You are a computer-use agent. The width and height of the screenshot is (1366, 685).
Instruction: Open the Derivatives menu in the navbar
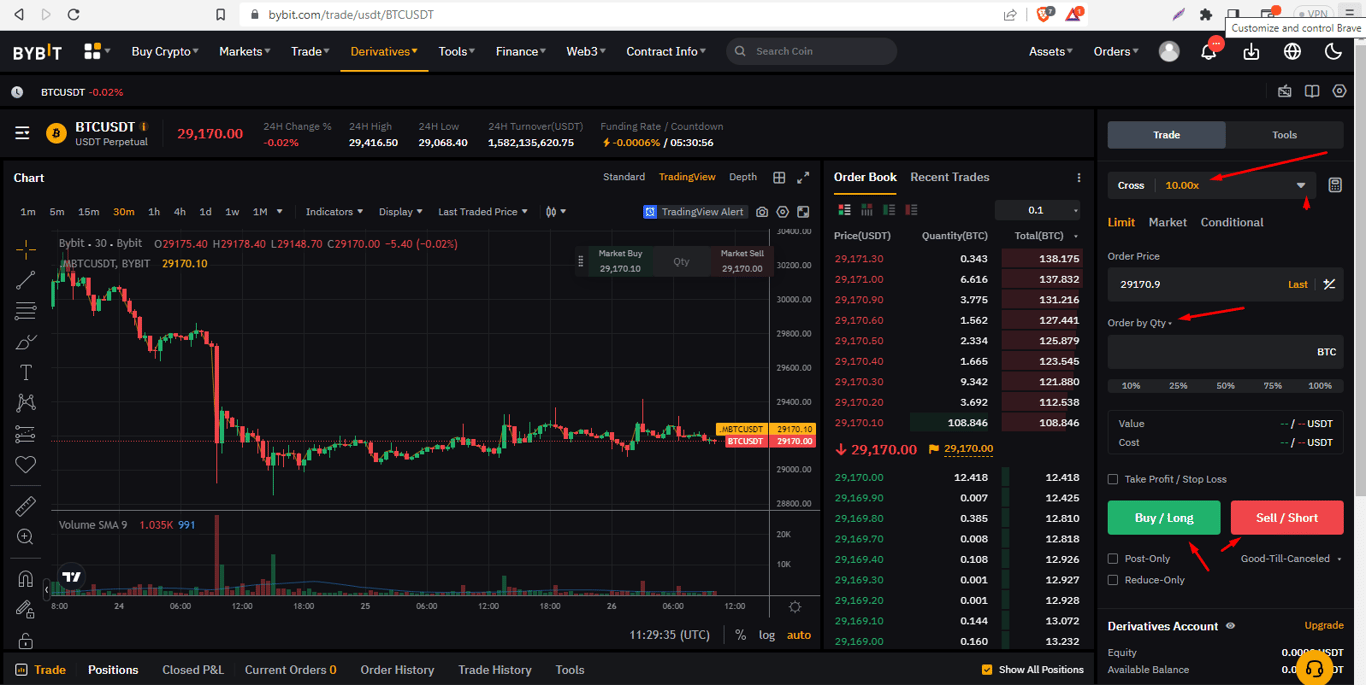(x=384, y=51)
